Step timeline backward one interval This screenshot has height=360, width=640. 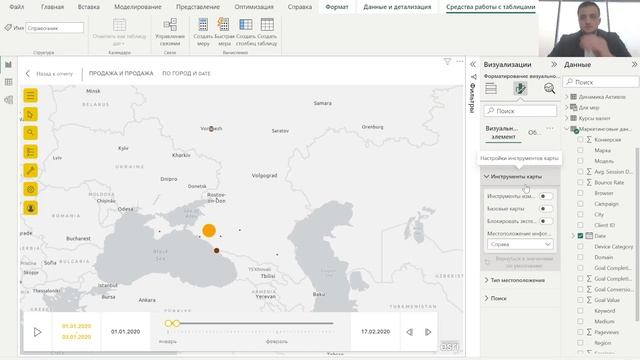[x=409, y=332]
